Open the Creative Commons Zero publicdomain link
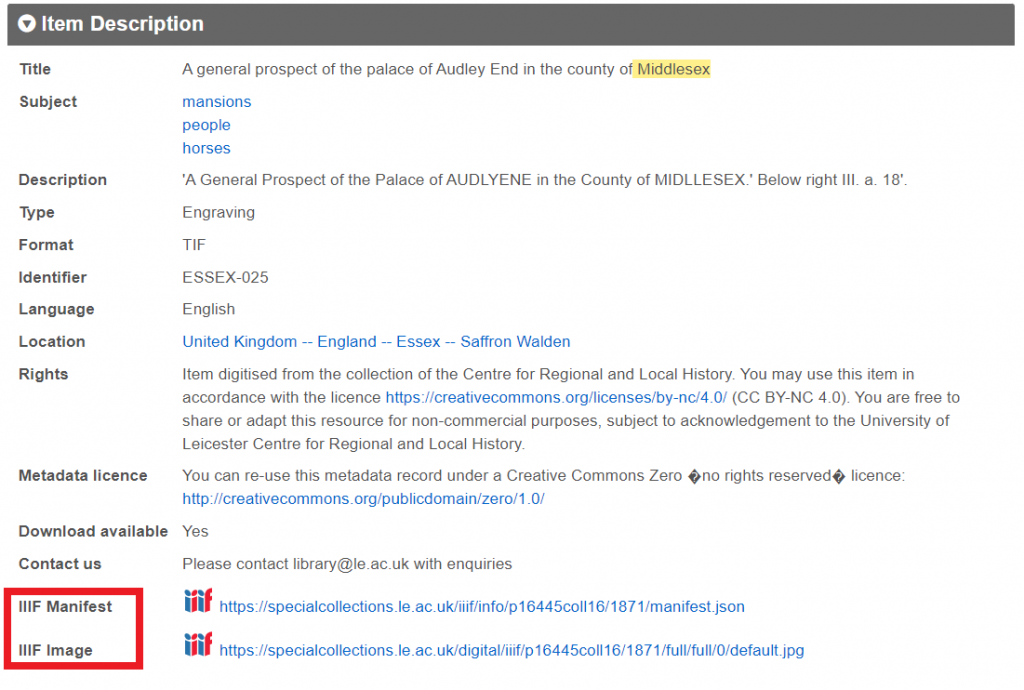Viewport: 1024px width, 690px height. [363, 499]
